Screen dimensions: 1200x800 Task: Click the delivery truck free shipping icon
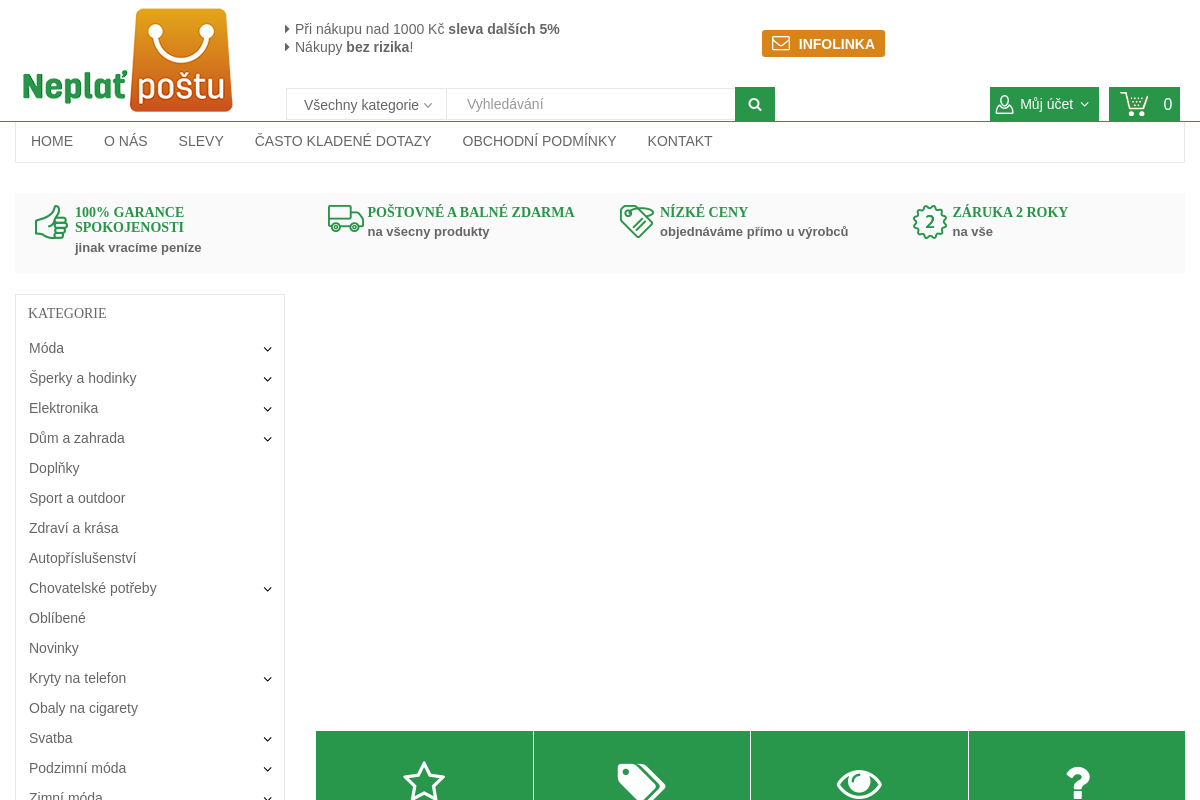(x=345, y=219)
